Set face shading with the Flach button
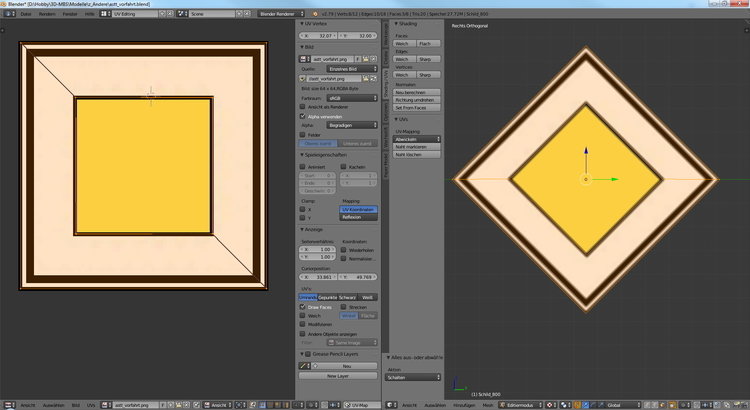This screenshot has height=410, width=750. pyautogui.click(x=424, y=44)
